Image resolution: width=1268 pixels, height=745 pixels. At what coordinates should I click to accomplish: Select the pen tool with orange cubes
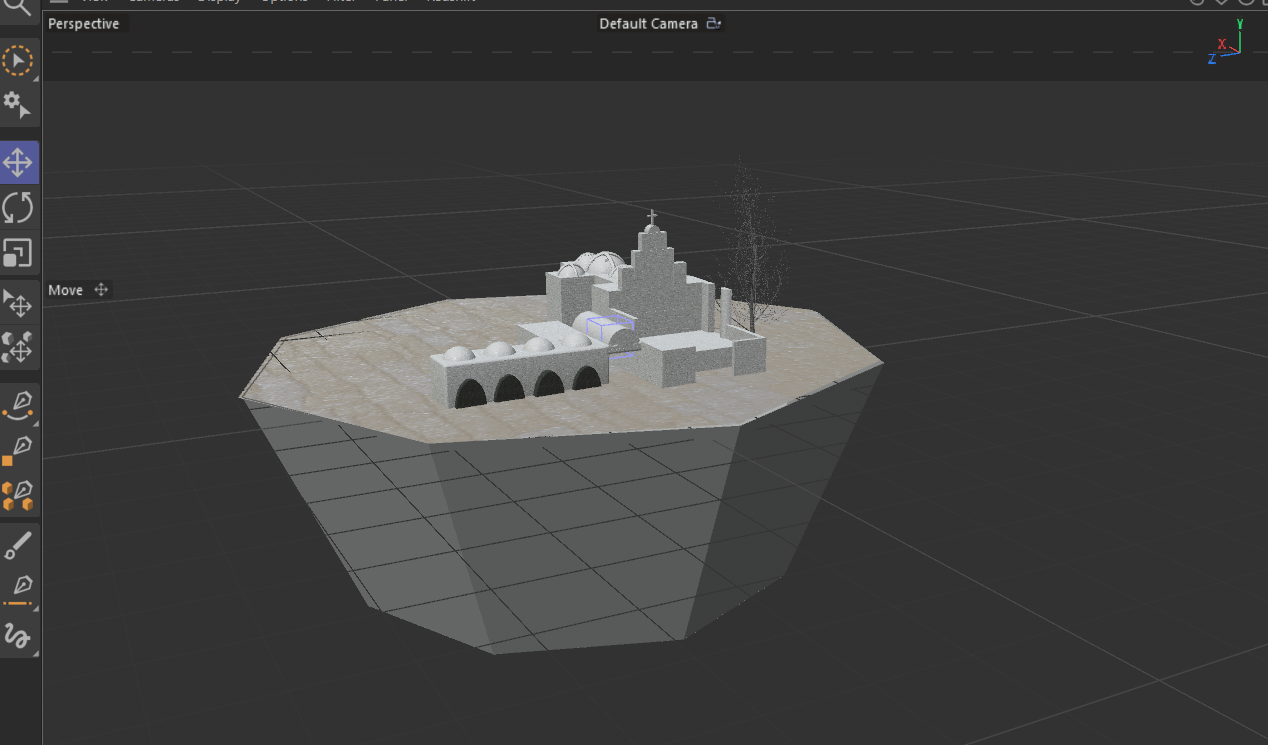pos(18,495)
